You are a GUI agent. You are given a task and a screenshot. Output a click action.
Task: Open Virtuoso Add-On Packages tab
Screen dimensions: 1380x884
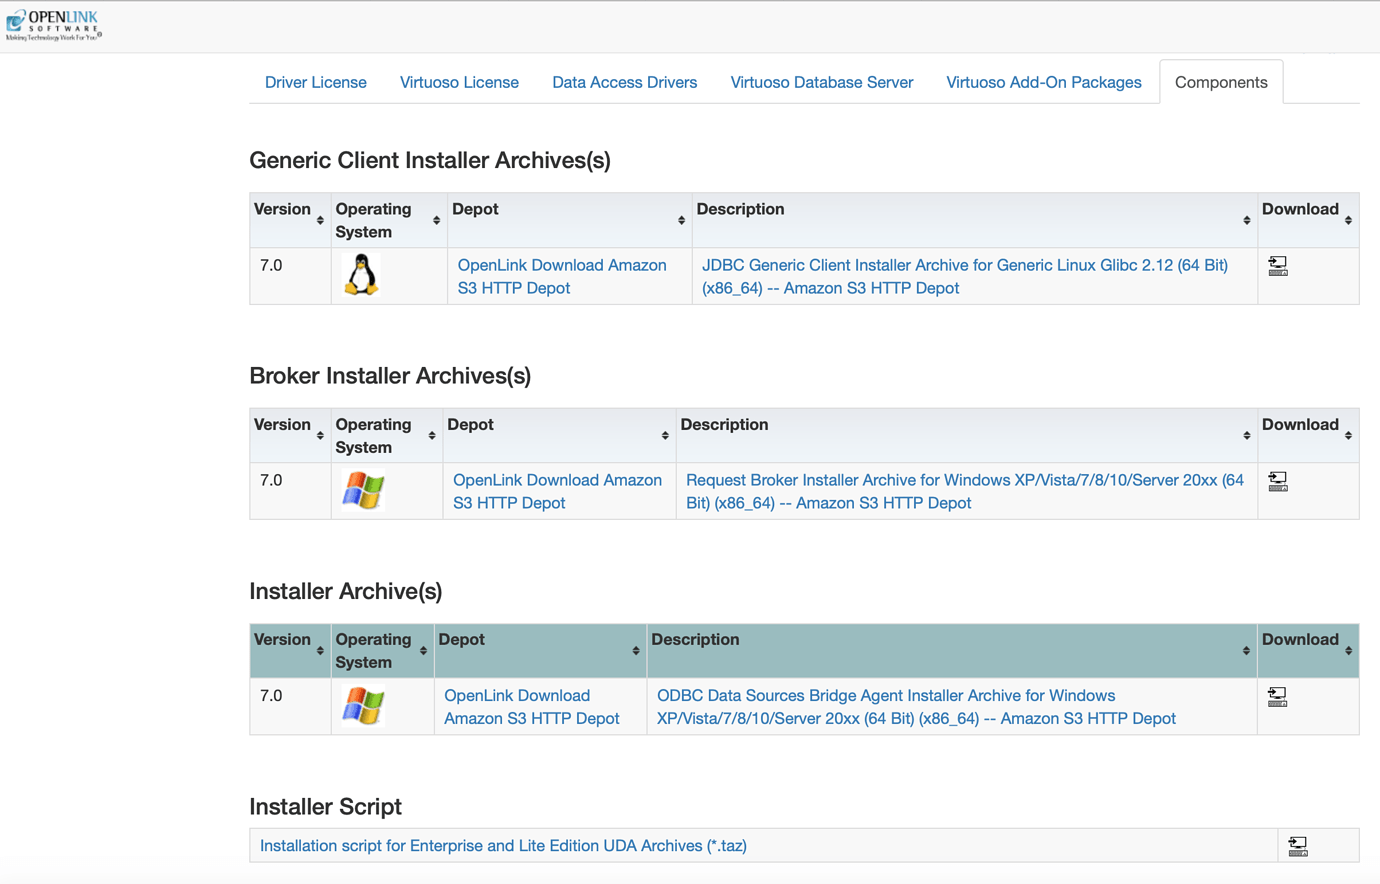[1043, 82]
